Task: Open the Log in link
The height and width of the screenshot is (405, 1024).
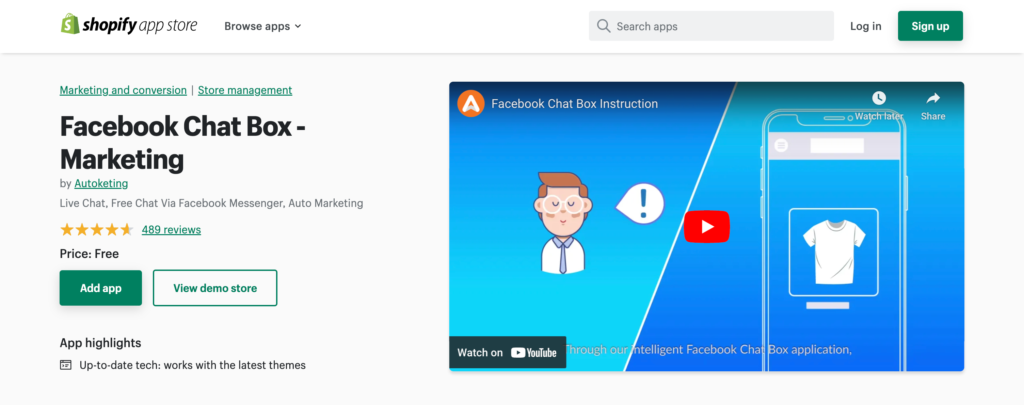Action: coord(865,26)
